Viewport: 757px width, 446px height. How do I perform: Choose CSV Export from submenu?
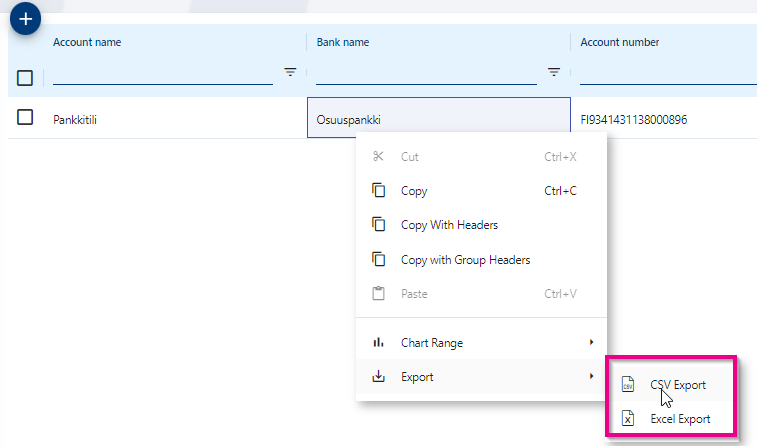pyautogui.click(x=678, y=385)
